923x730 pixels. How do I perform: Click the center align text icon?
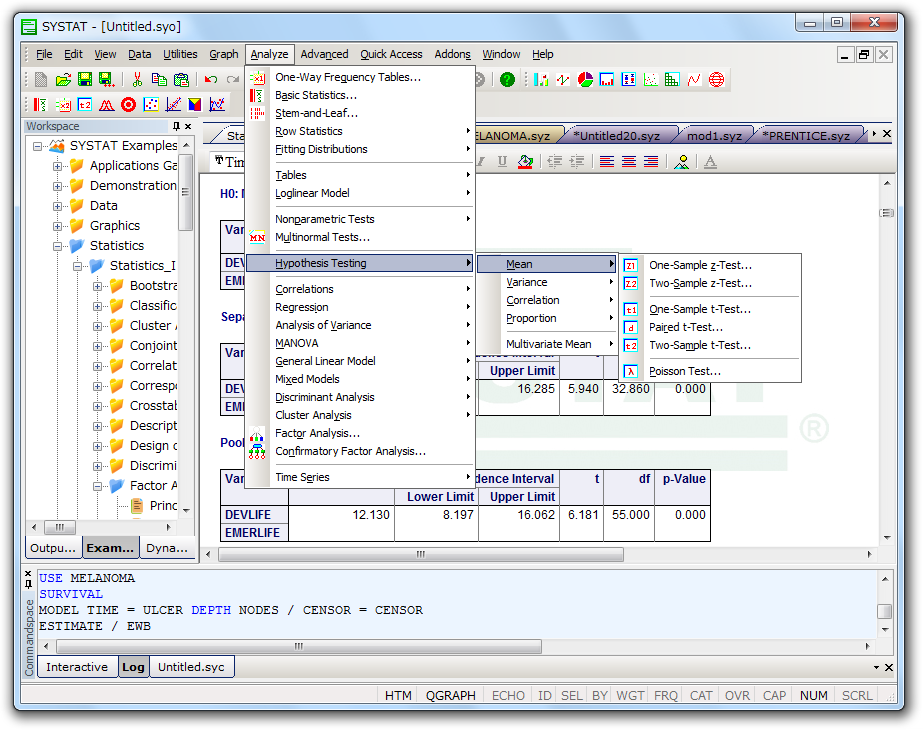629,161
